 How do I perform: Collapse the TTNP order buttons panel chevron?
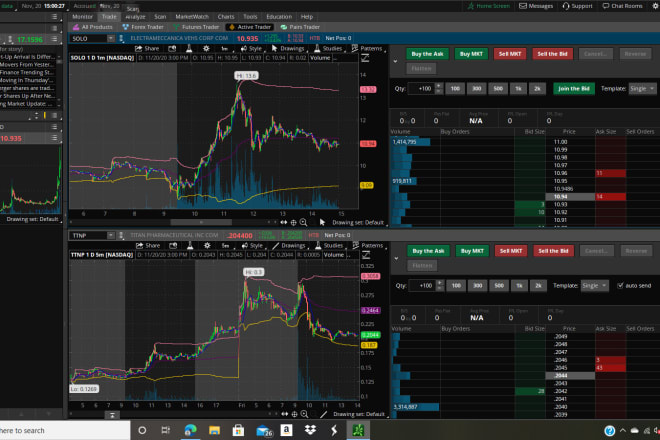click(396, 258)
